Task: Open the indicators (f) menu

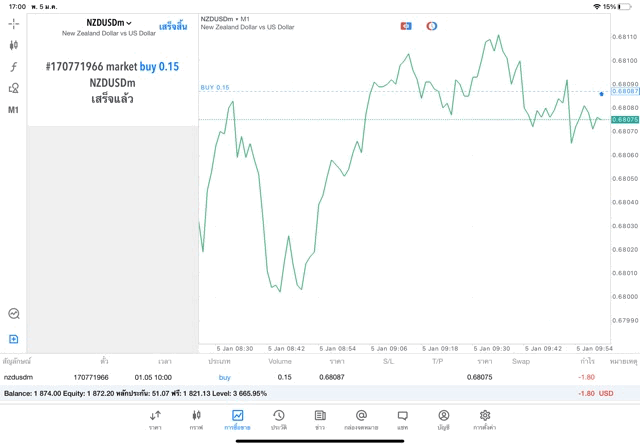Action: [13, 67]
